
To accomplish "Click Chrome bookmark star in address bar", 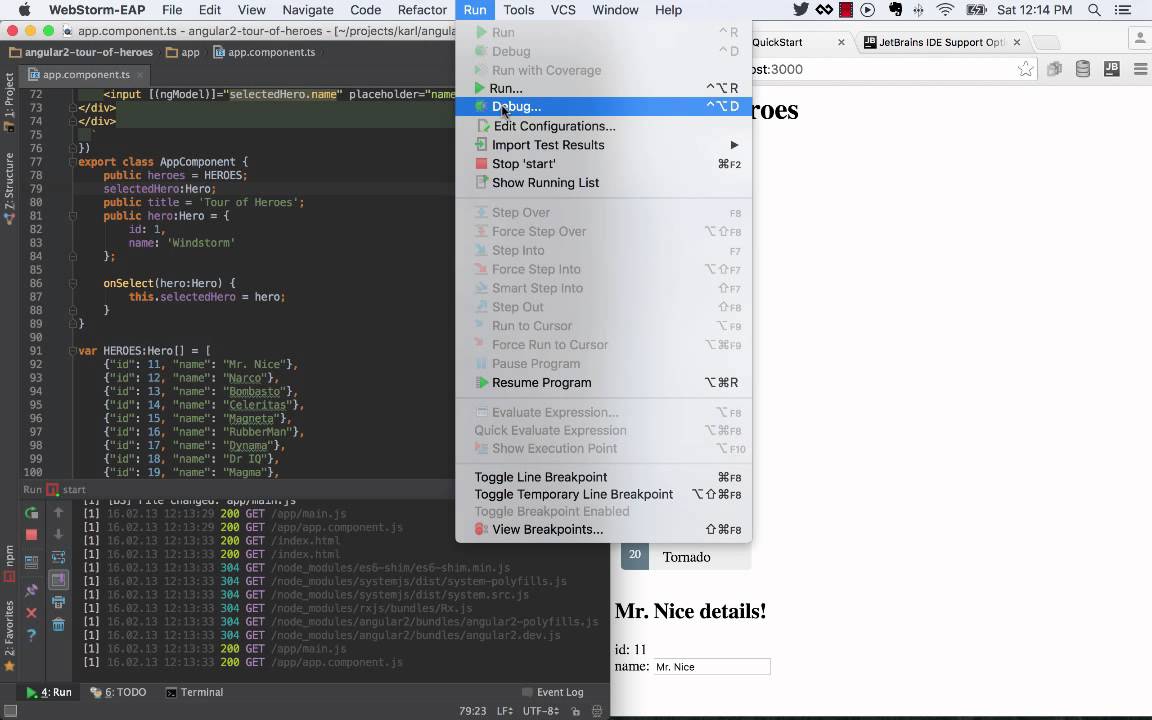I will 1025,69.
